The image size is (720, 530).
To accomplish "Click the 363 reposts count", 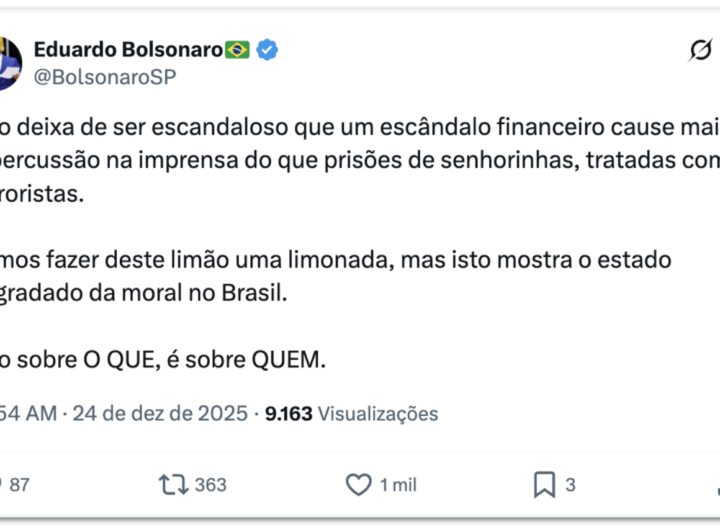I will [x=210, y=485].
